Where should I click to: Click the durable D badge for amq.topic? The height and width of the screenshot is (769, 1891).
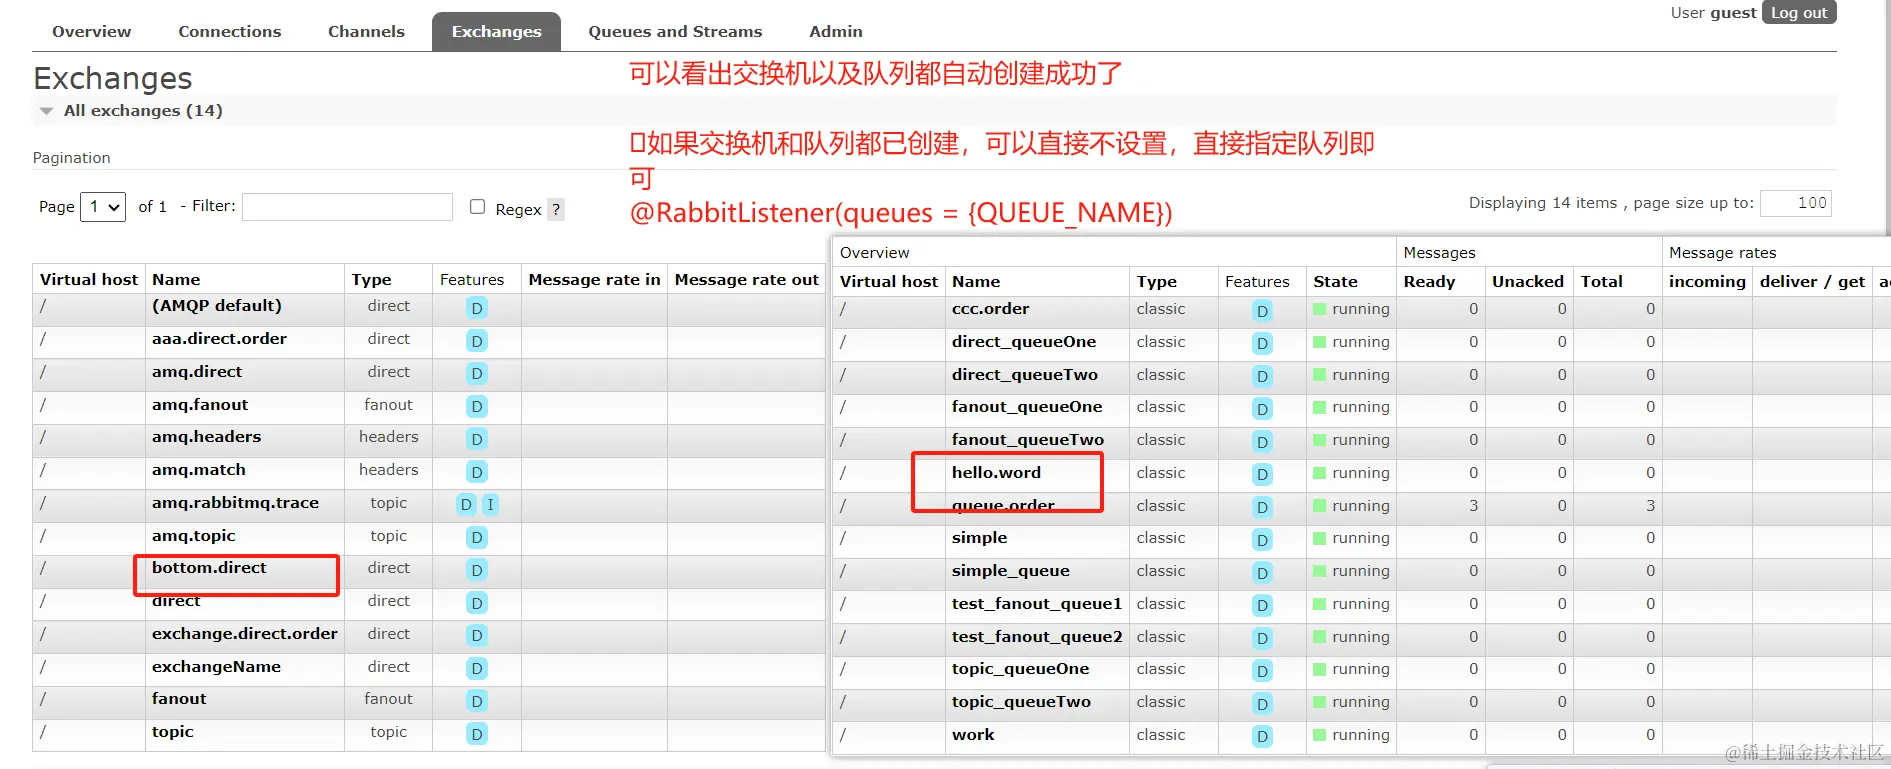tap(477, 538)
